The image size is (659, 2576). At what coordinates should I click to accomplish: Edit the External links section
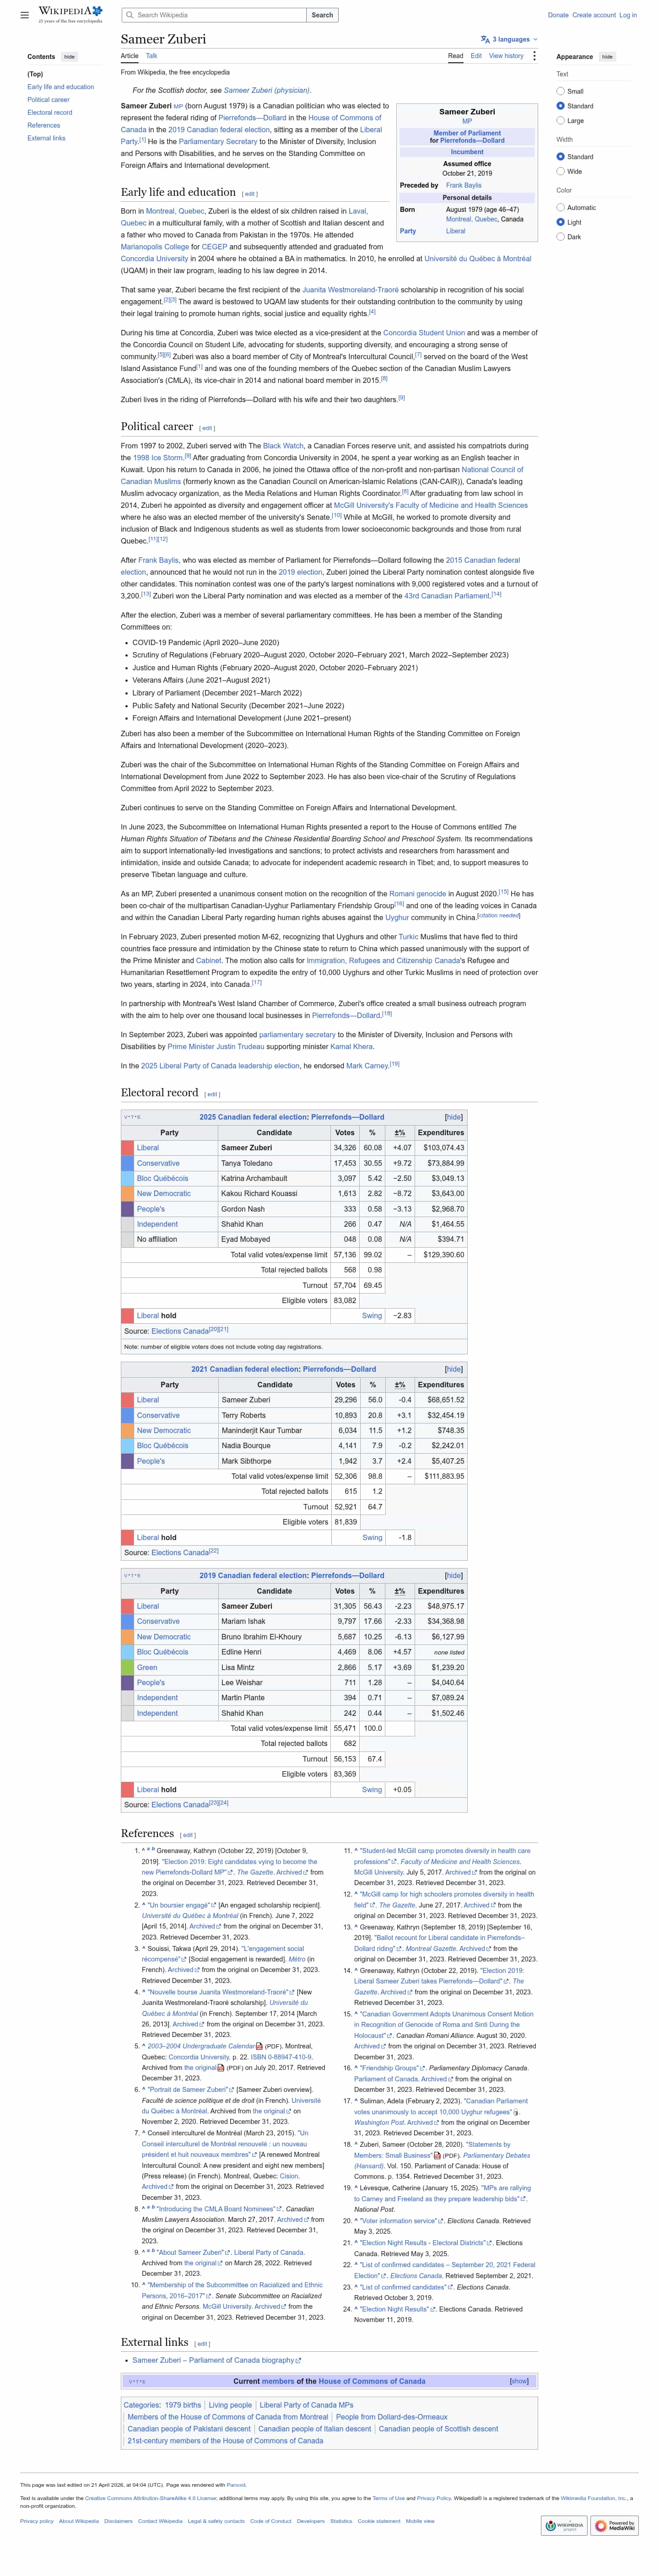click(202, 2344)
